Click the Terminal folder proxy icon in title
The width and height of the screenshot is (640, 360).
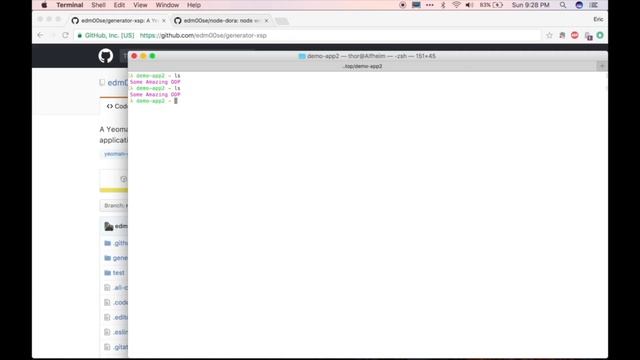[x=302, y=56]
